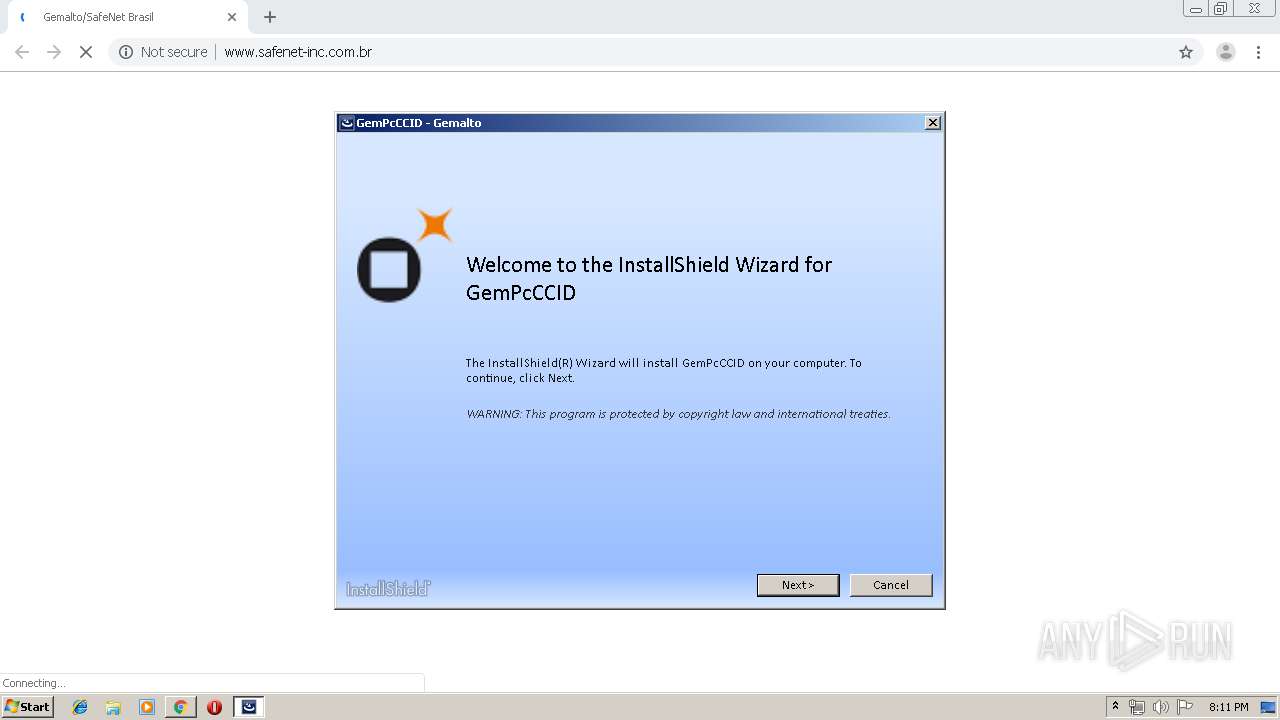Open Windows Explorer folder in taskbar
The width and height of the screenshot is (1280, 720).
113,707
